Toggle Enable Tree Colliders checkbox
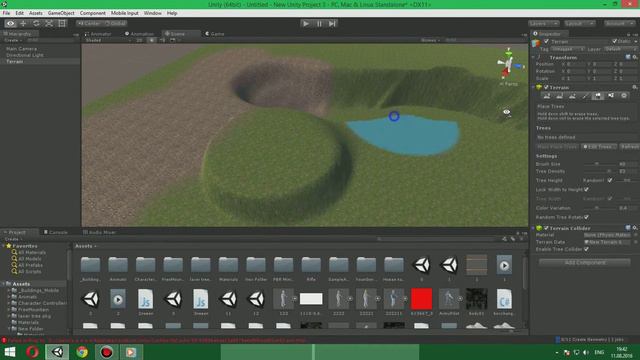640x360 pixels. point(587,249)
